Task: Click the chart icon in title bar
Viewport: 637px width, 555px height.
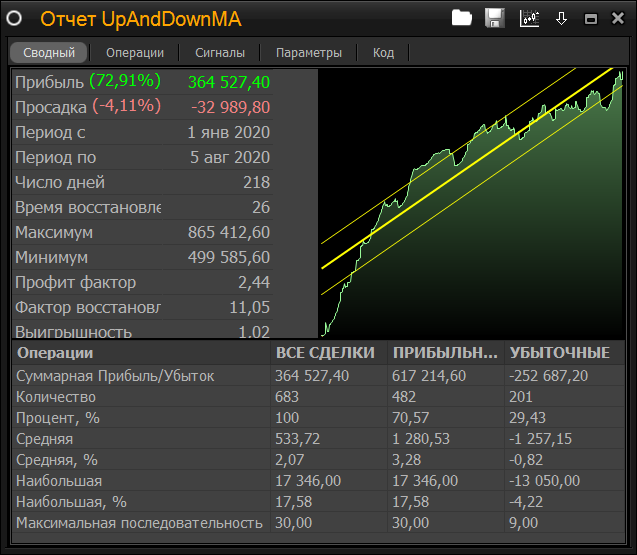Action: 529,18
